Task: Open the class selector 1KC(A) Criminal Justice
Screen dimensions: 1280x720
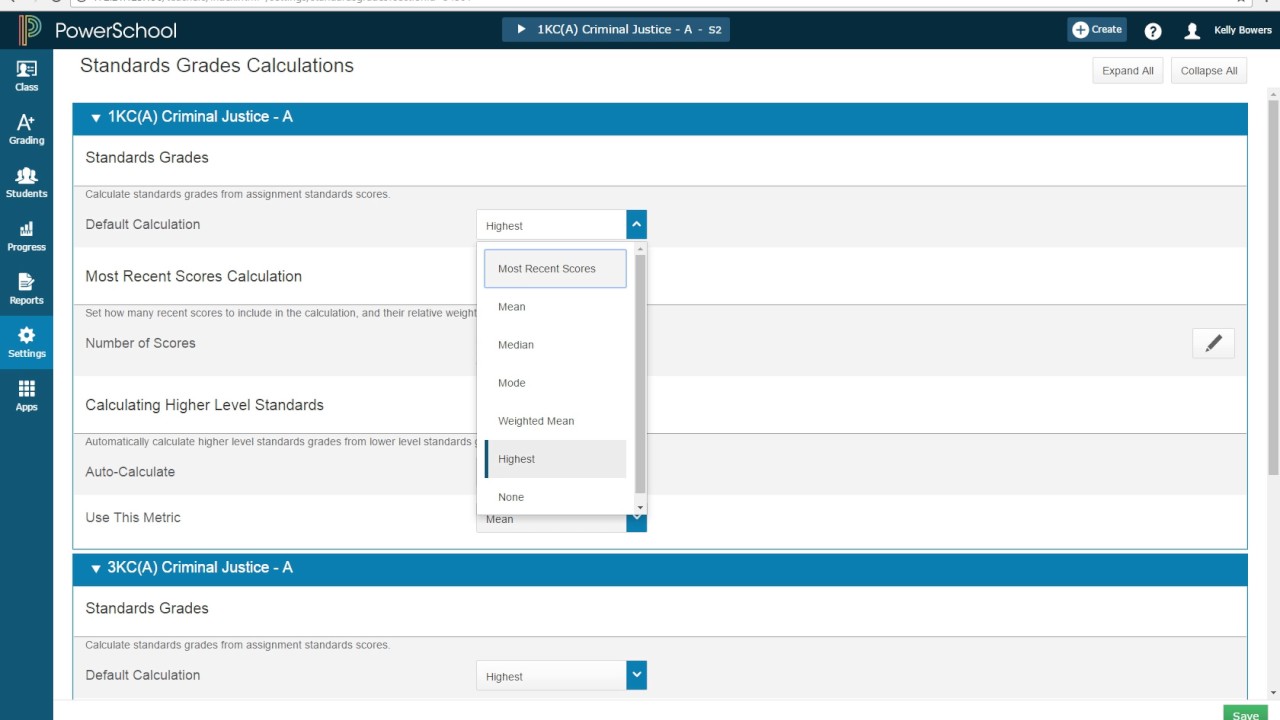Action: (616, 30)
